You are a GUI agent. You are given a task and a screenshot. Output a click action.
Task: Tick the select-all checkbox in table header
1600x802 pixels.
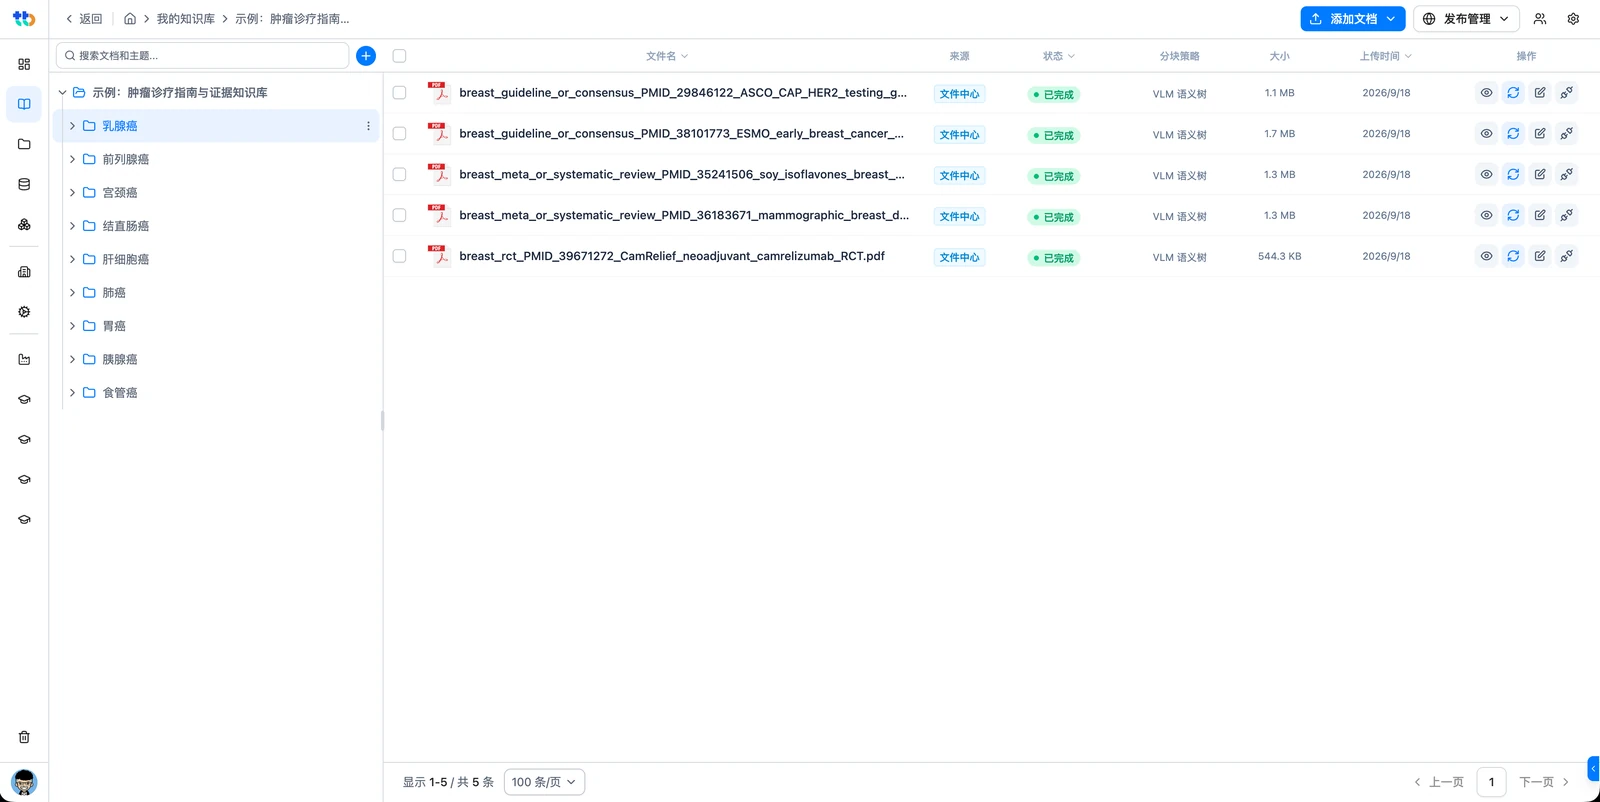point(399,56)
